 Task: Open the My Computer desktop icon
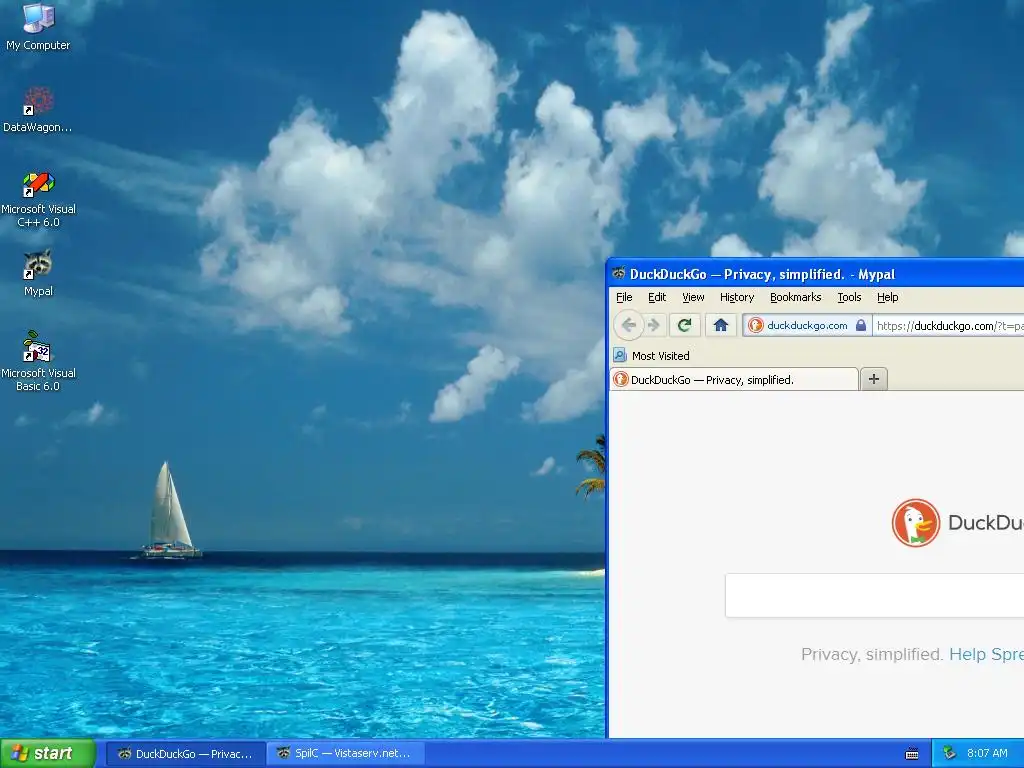38,26
